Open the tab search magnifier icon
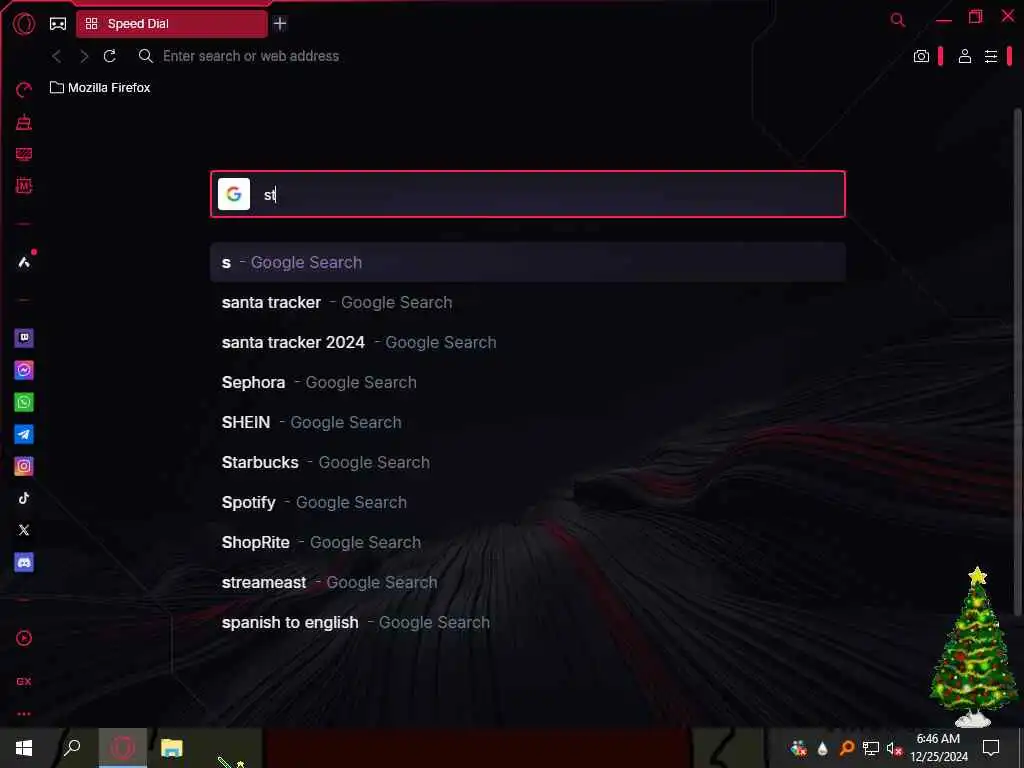 click(x=898, y=20)
